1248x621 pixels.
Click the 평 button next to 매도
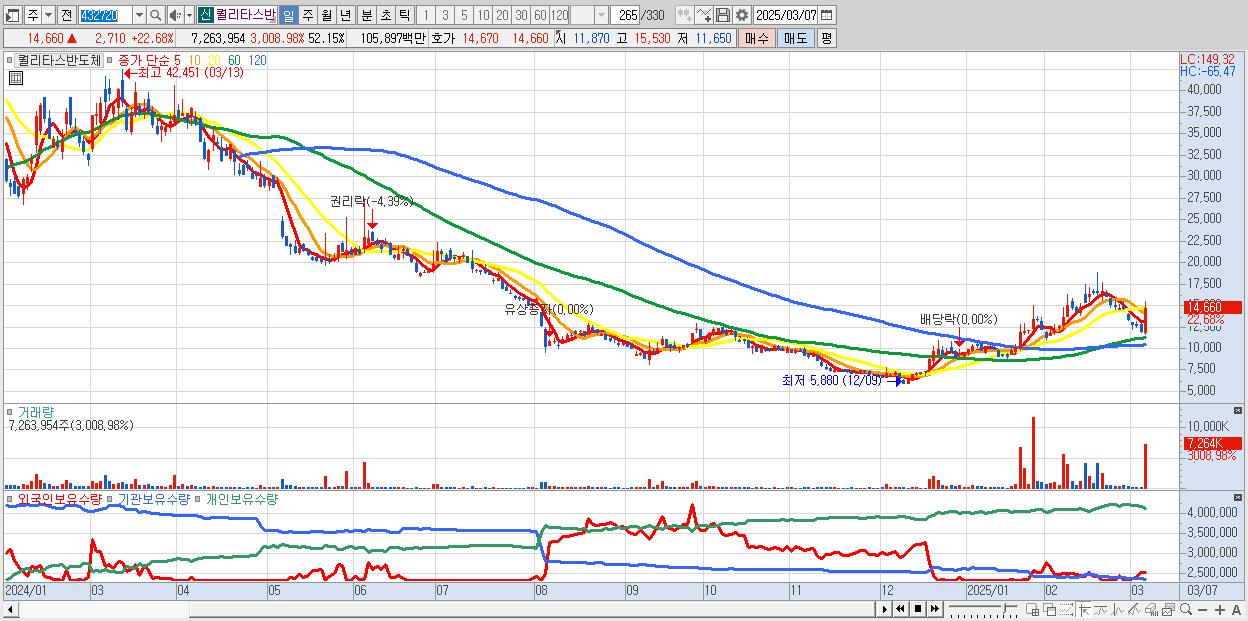826,38
